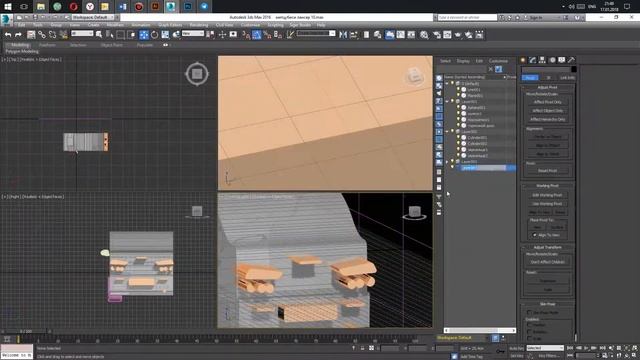Open the Scene Explorer Display menu
The width and height of the screenshot is (640, 360).
click(x=463, y=61)
